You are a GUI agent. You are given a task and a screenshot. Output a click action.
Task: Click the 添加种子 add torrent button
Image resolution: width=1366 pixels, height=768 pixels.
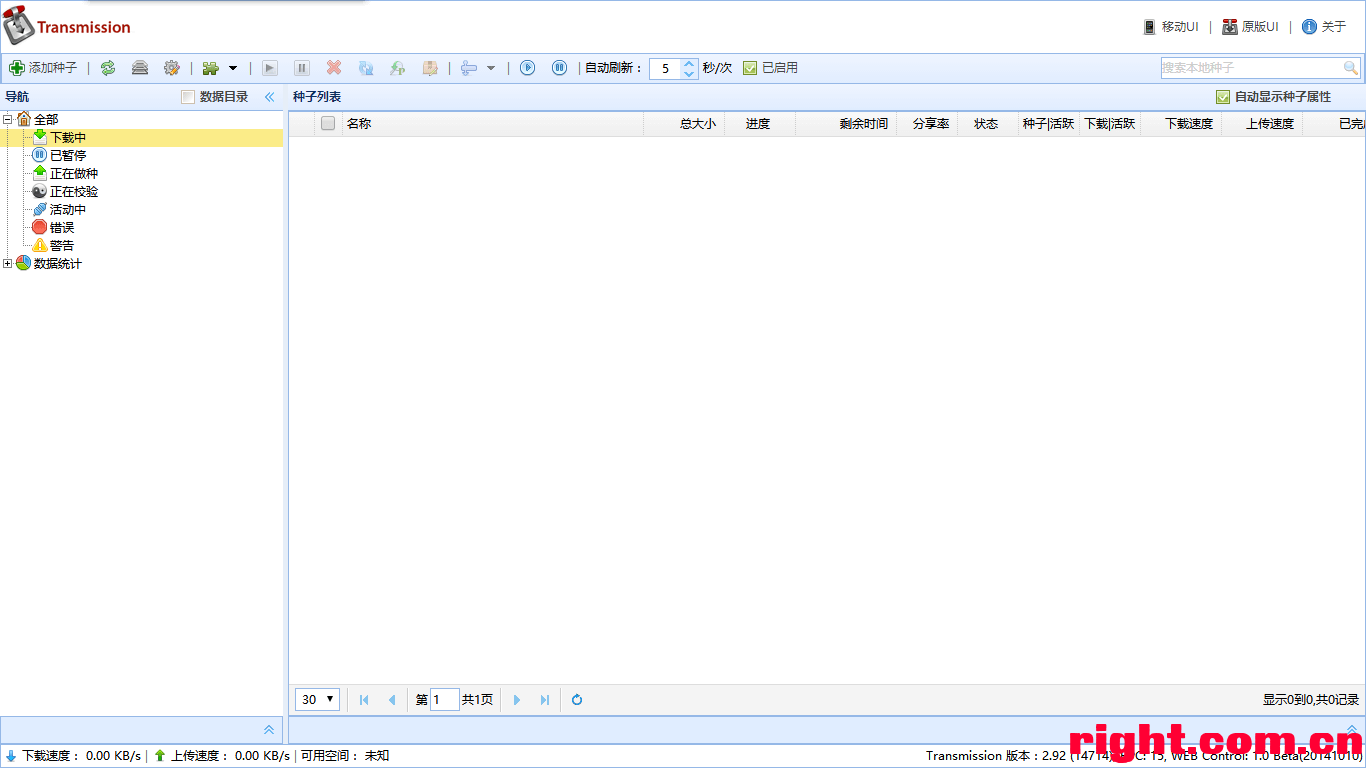pyautogui.click(x=43, y=68)
